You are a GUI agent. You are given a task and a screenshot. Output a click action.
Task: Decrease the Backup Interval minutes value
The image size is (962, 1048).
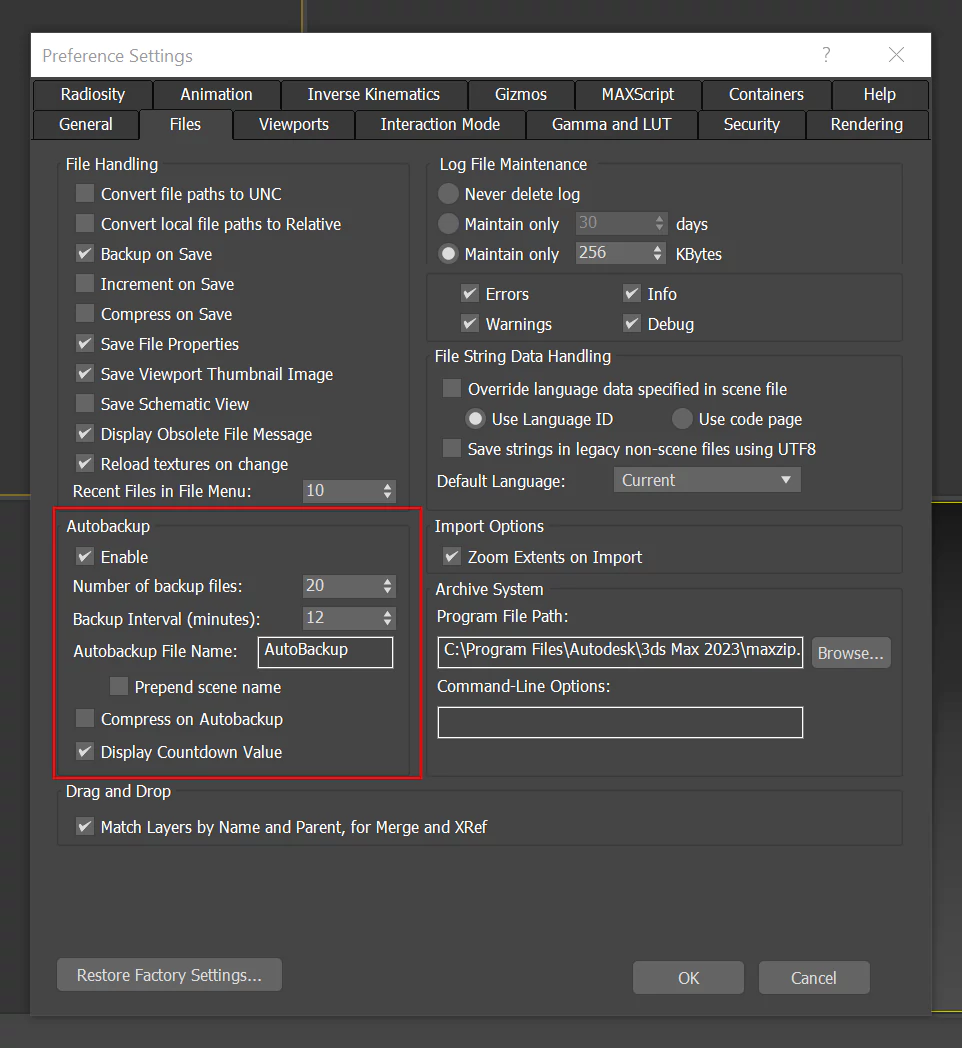[387, 623]
